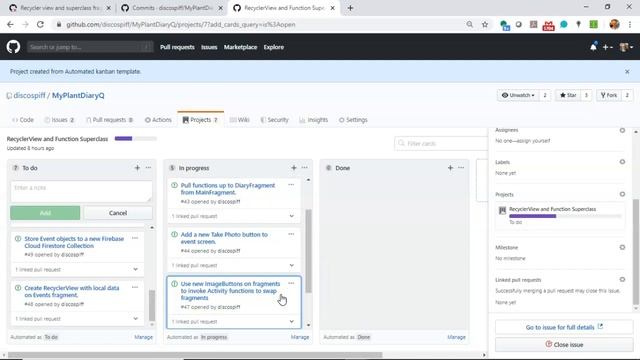
Task: Click Manage automation for Done column
Action: click(x=456, y=337)
